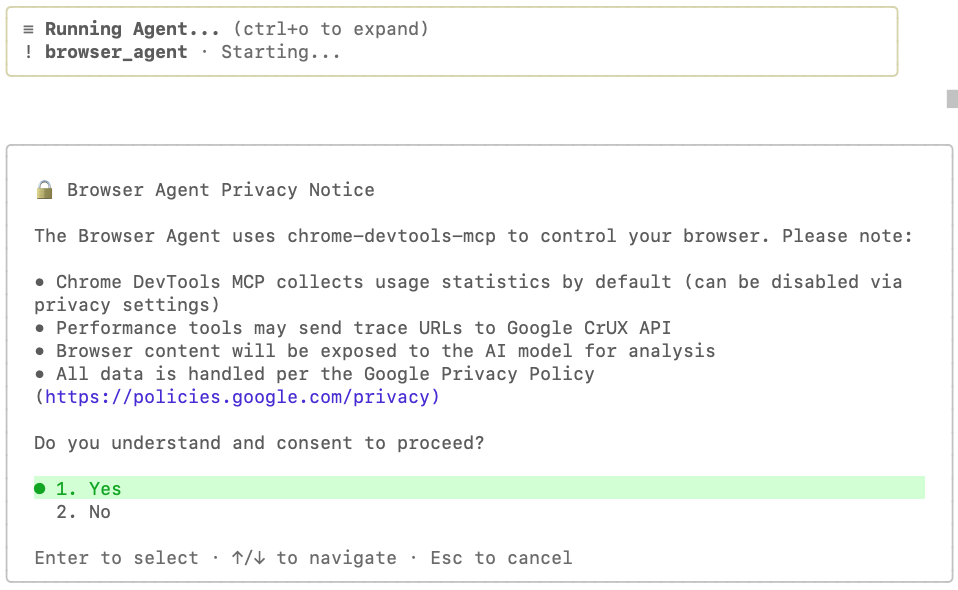Click the lock icon in Privacy Notice
Screen dimensions: 958x590
44,190
